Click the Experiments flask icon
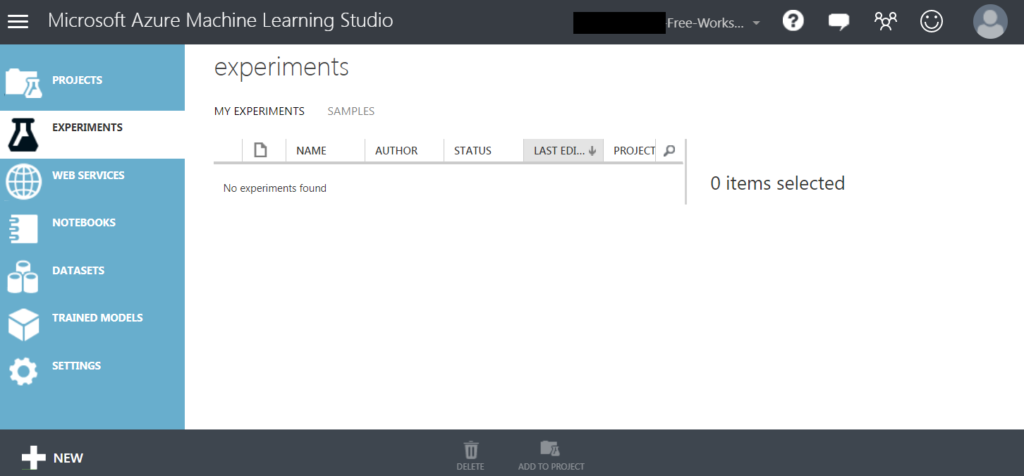Image resolution: width=1024 pixels, height=476 pixels. (22, 135)
